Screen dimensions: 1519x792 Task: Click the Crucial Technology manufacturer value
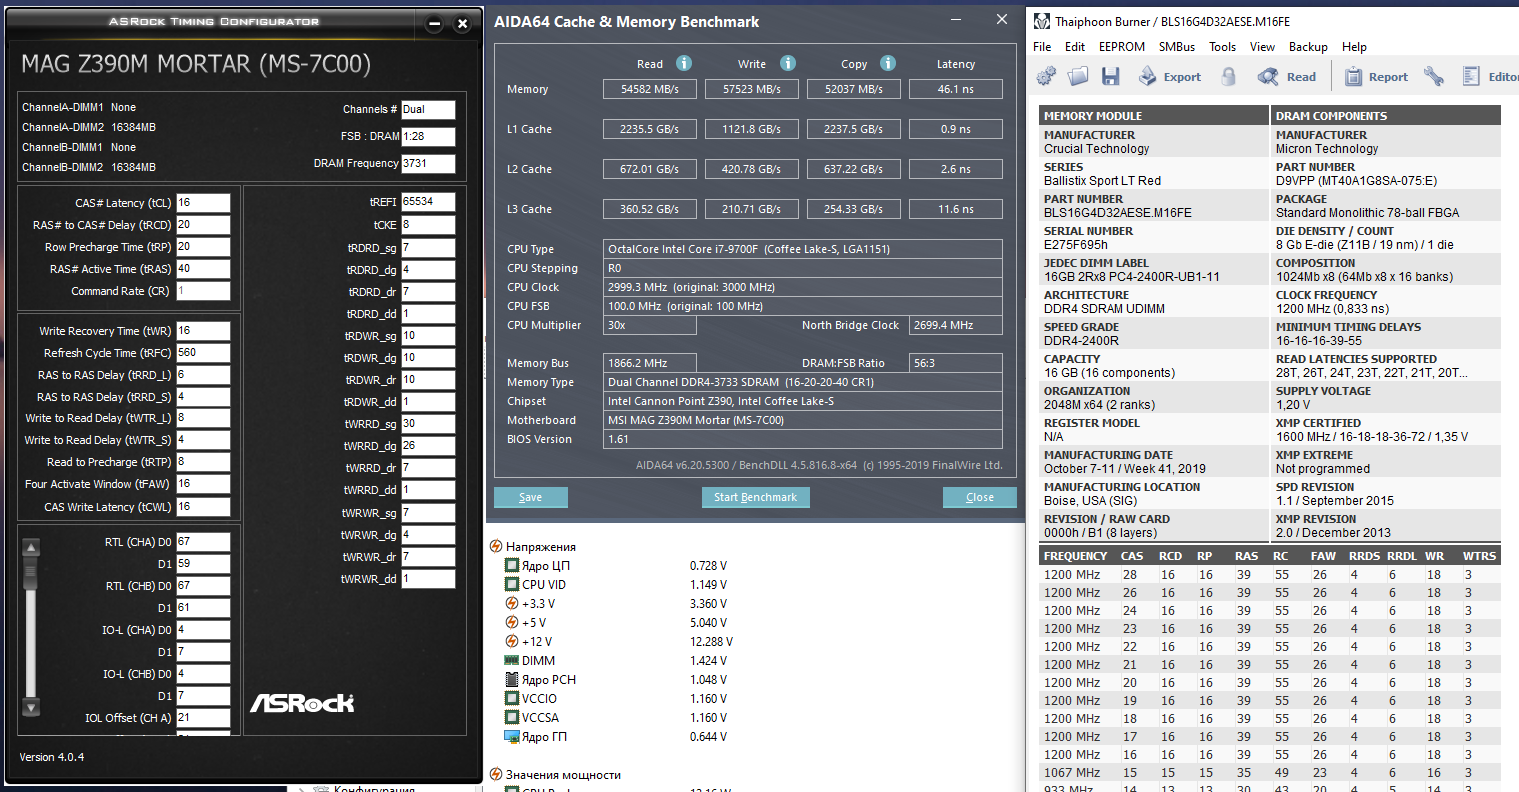(1097, 149)
